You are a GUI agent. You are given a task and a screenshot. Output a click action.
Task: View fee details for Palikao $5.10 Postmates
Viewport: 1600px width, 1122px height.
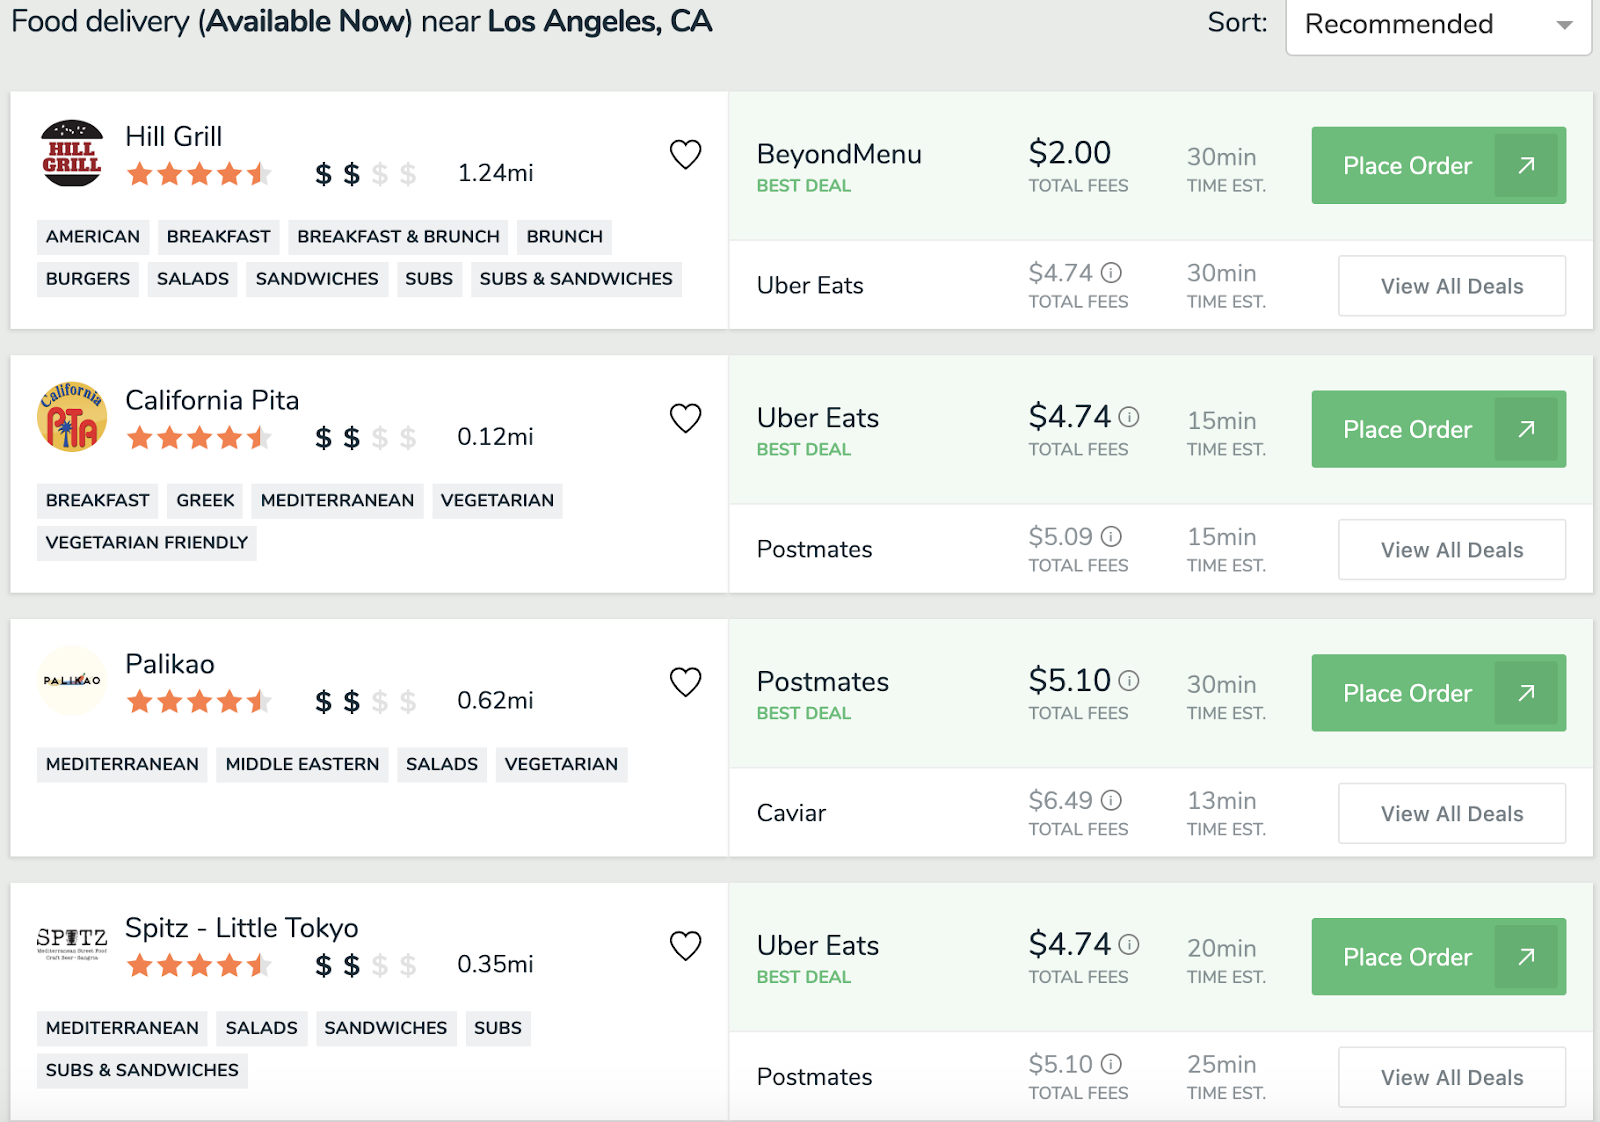coord(1129,681)
